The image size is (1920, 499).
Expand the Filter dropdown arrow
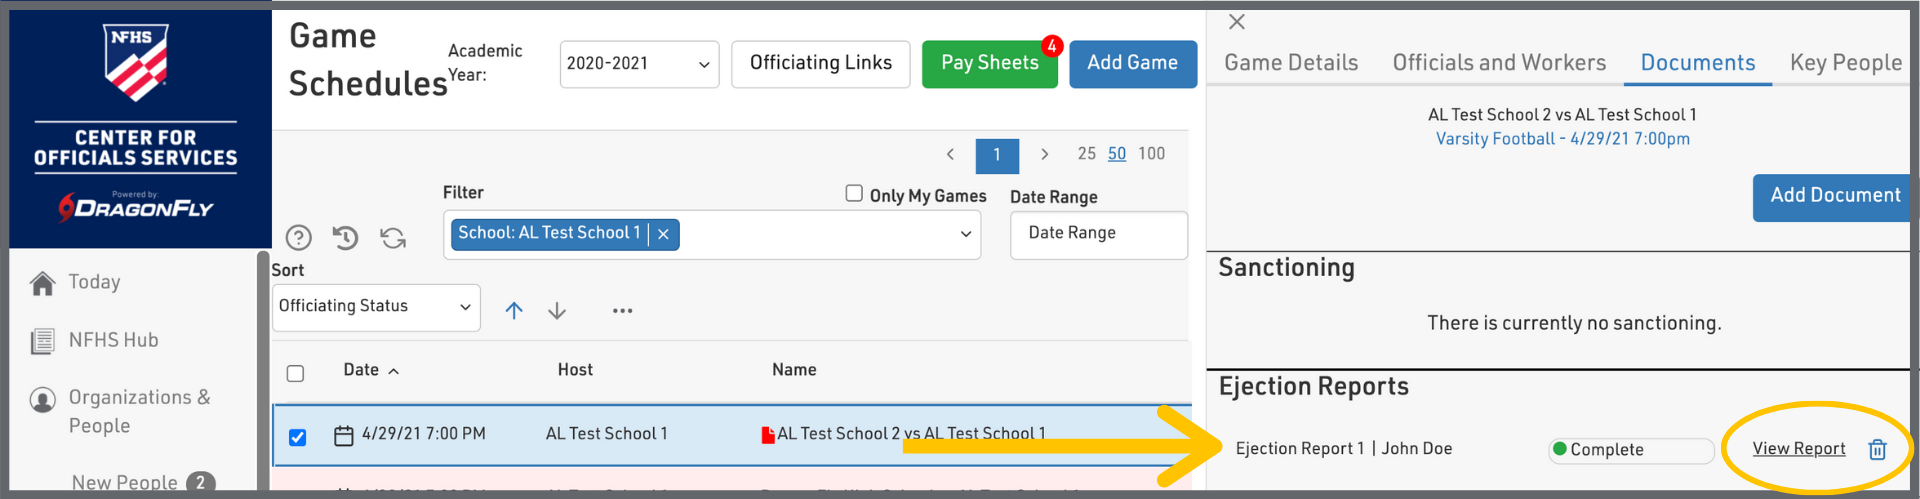pyautogui.click(x=965, y=234)
